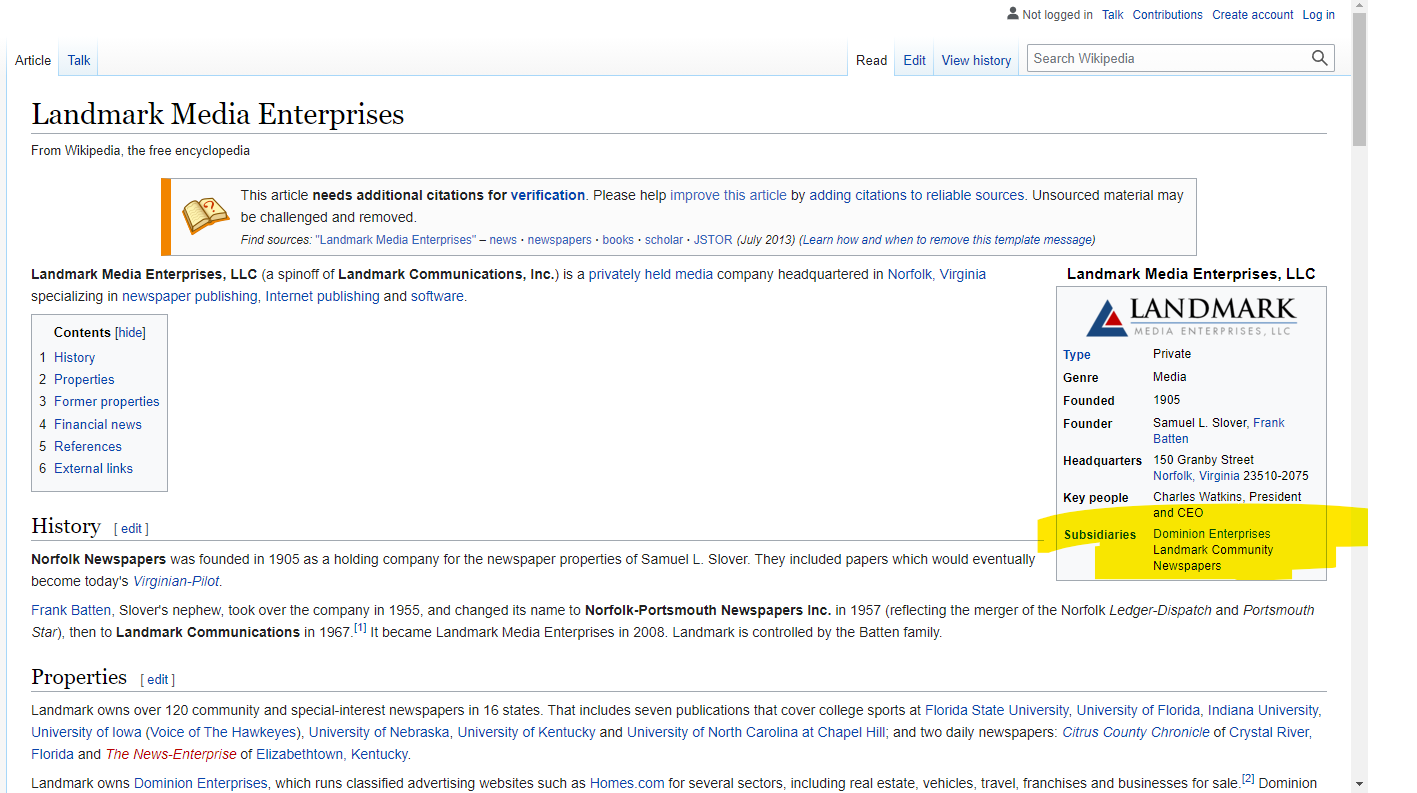Collapse contents using the hide toggle
This screenshot has height=793, width=1417.
pyautogui.click(x=130, y=333)
